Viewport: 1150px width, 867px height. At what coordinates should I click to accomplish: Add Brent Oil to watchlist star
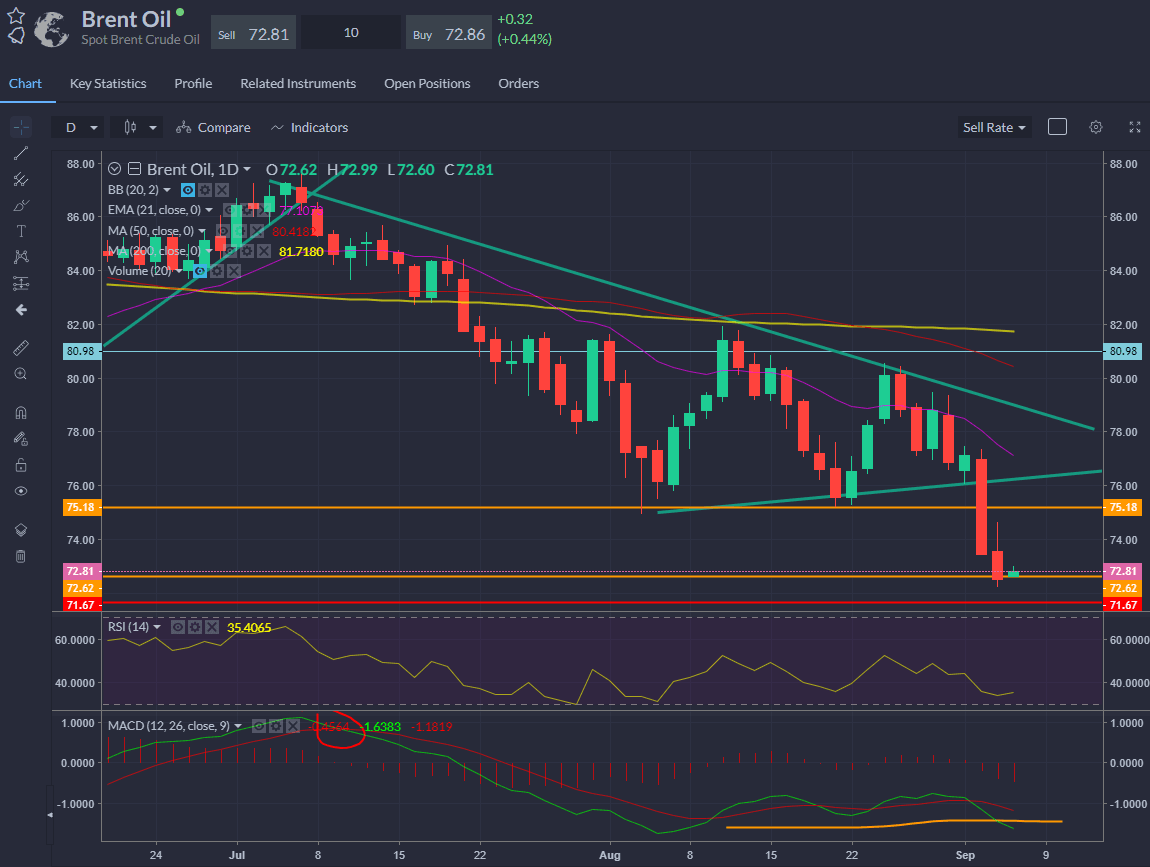click(16, 15)
